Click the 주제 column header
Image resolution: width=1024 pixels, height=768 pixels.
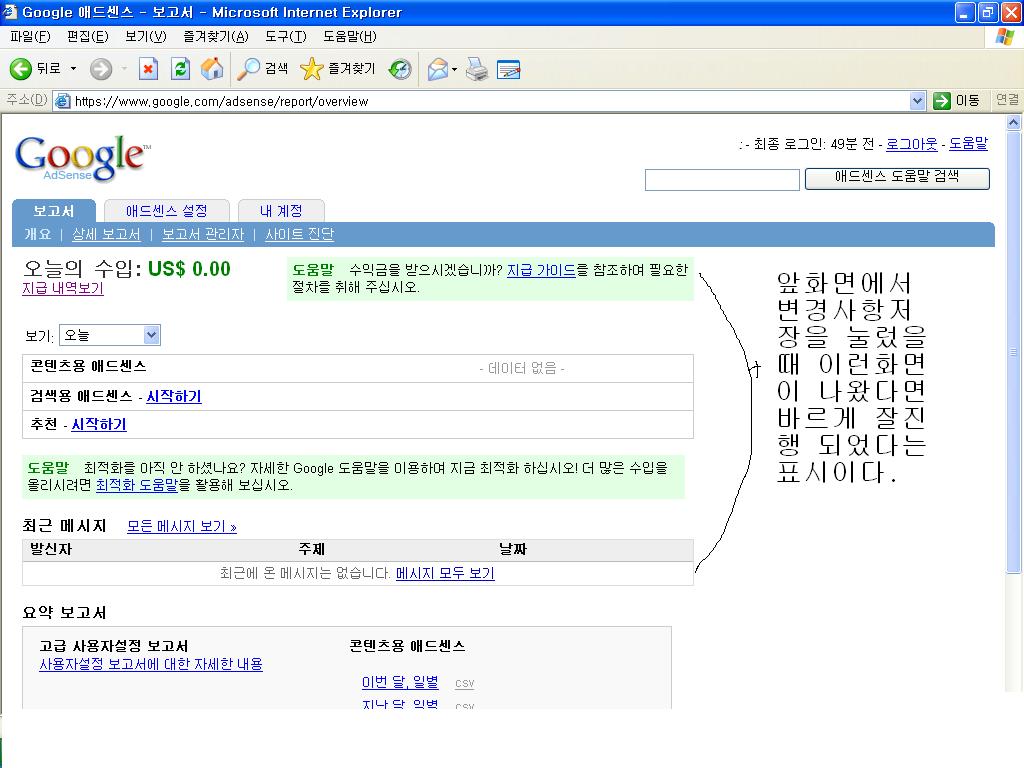coord(312,549)
